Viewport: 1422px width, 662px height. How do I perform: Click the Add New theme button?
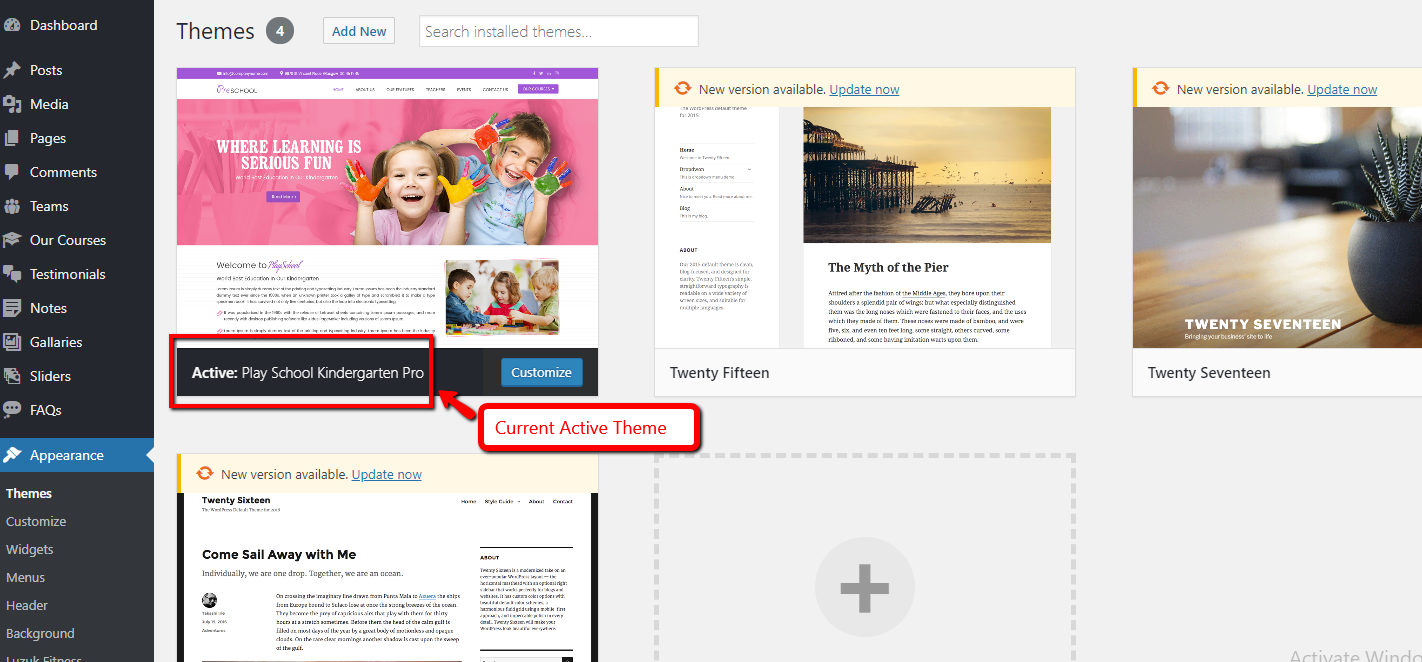(359, 31)
